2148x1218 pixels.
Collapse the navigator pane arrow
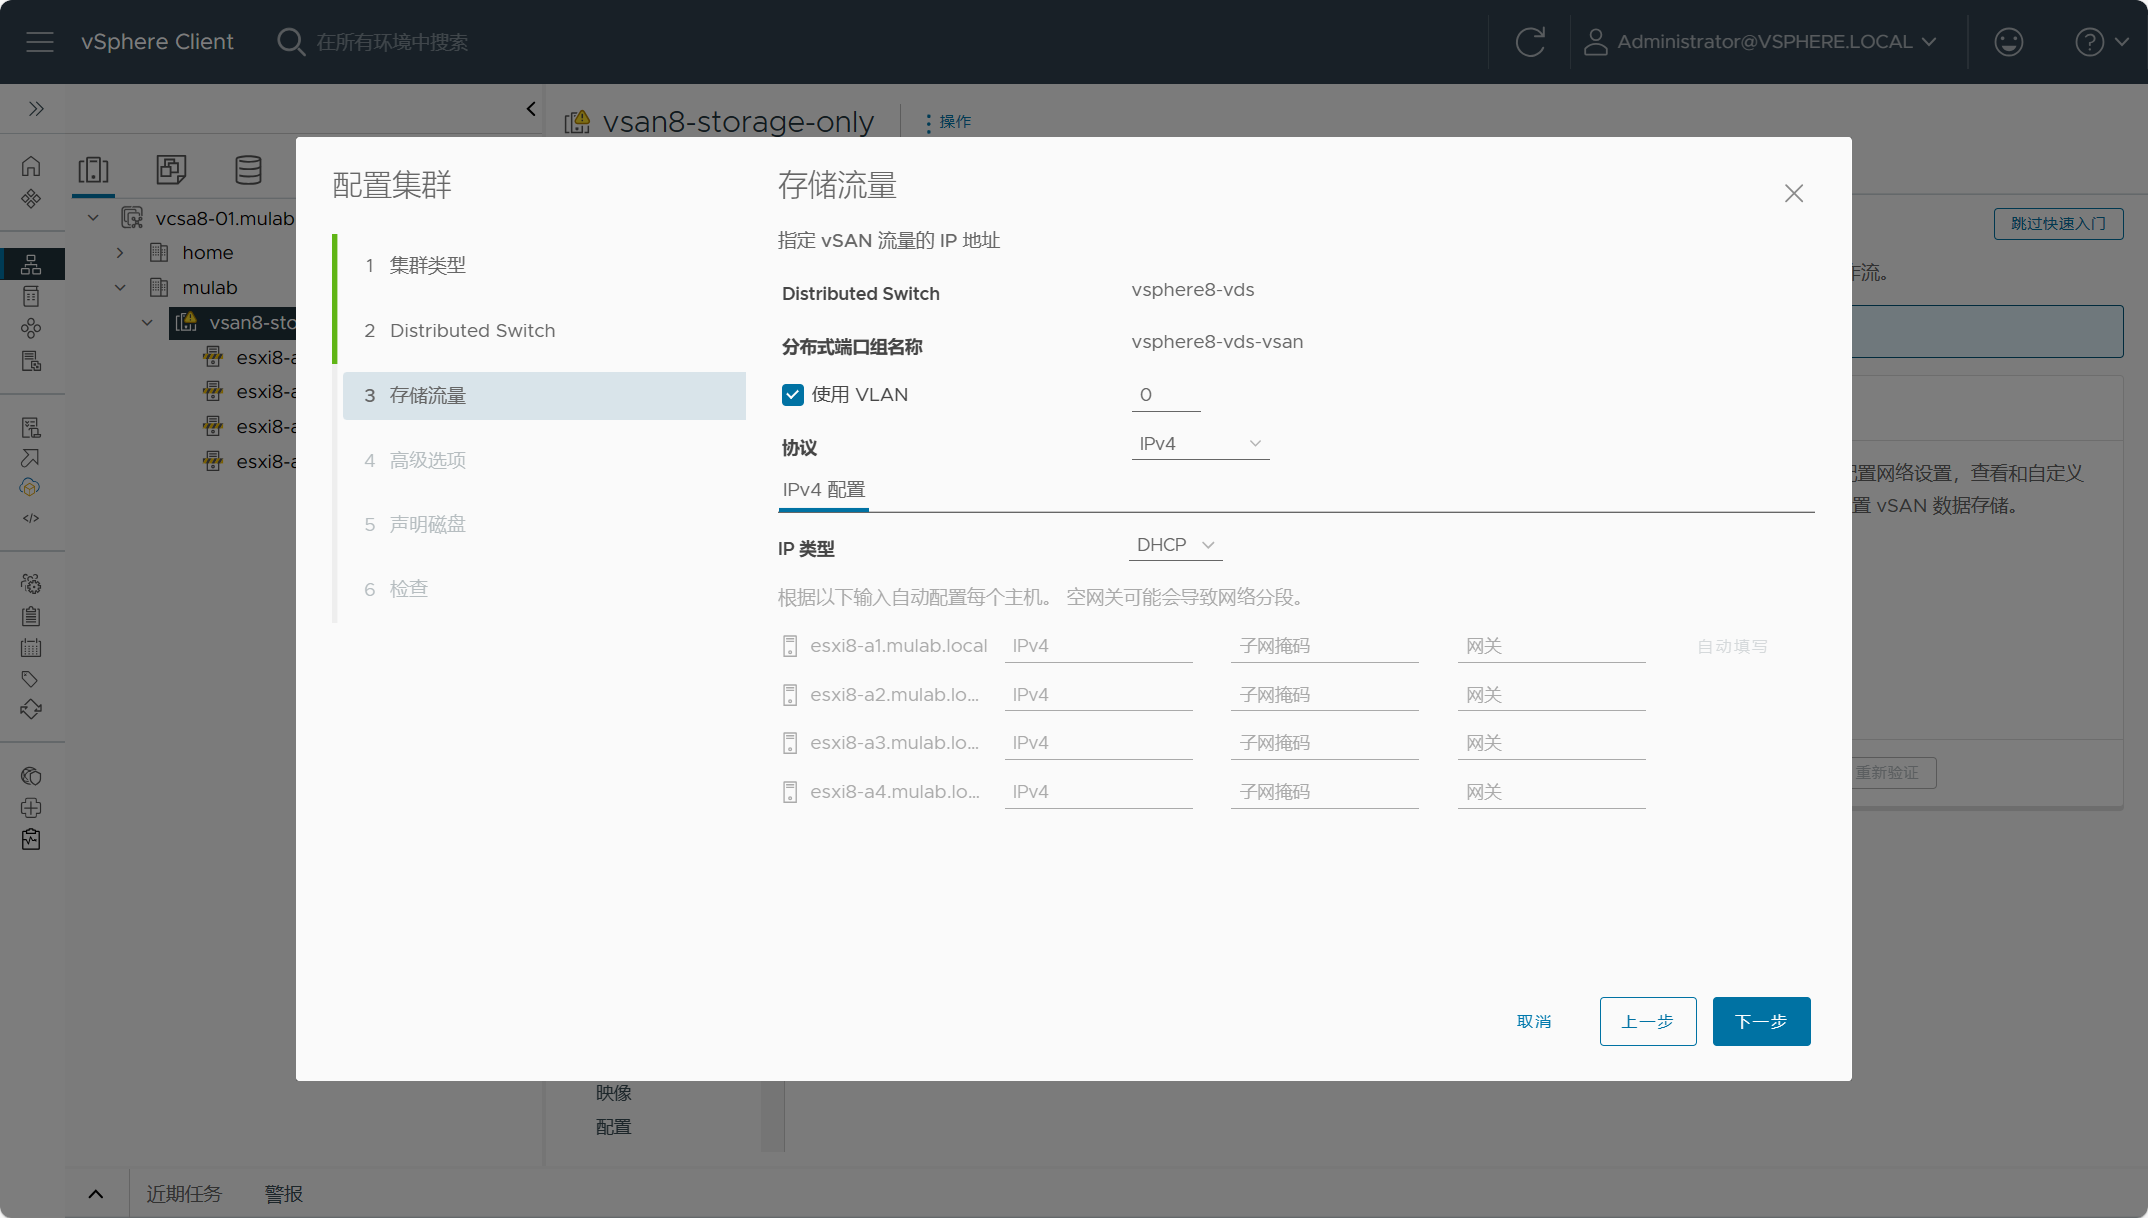pyautogui.click(x=531, y=109)
